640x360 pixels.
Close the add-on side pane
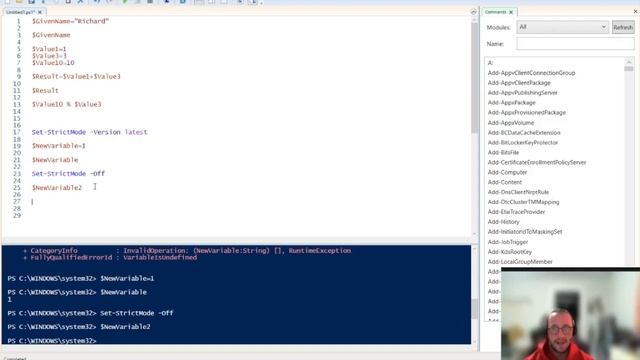(x=636, y=11)
